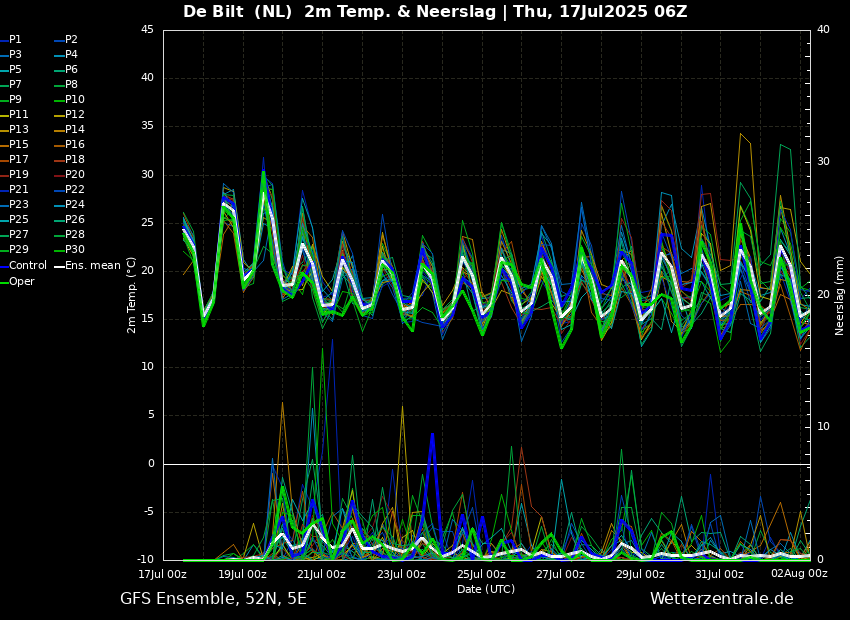The width and height of the screenshot is (850, 620).
Task: Click the 45 temperature axis tick
Action: pos(147,30)
